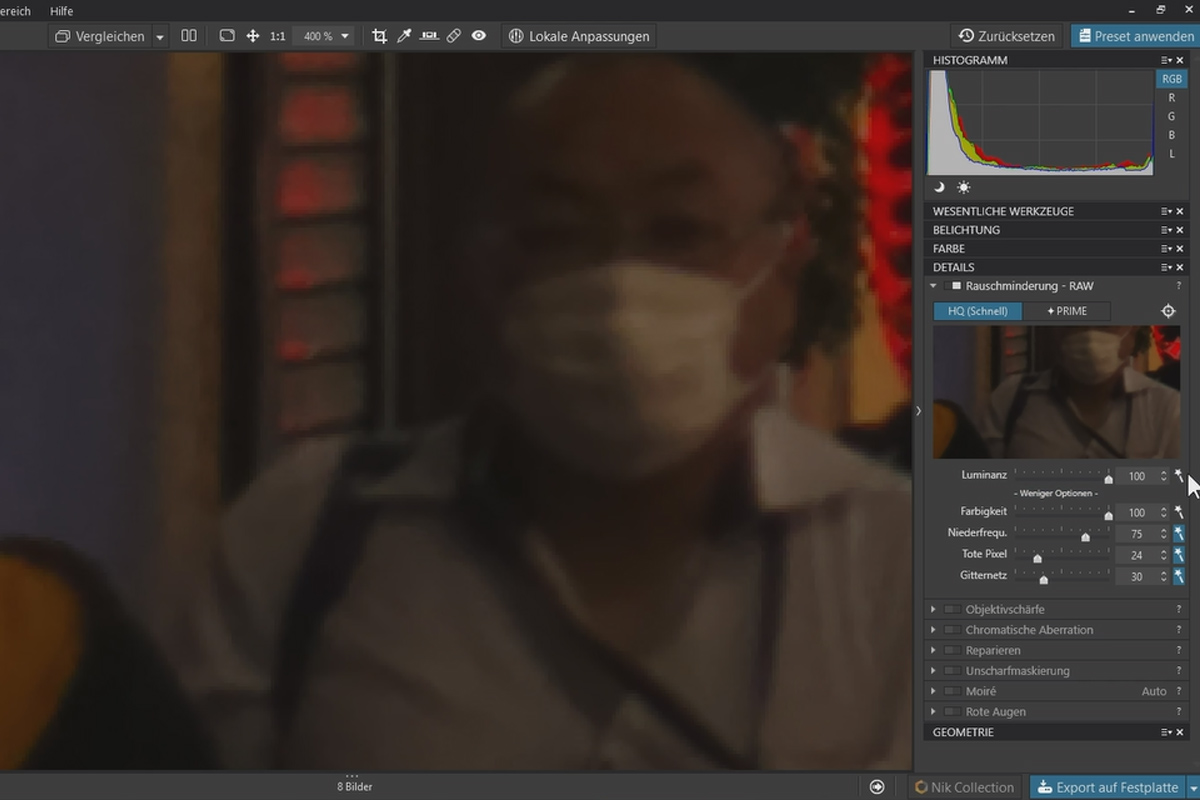Screen dimensions: 1200x800
Task: Click the Luminanz magic wand
Action: tap(1179, 476)
